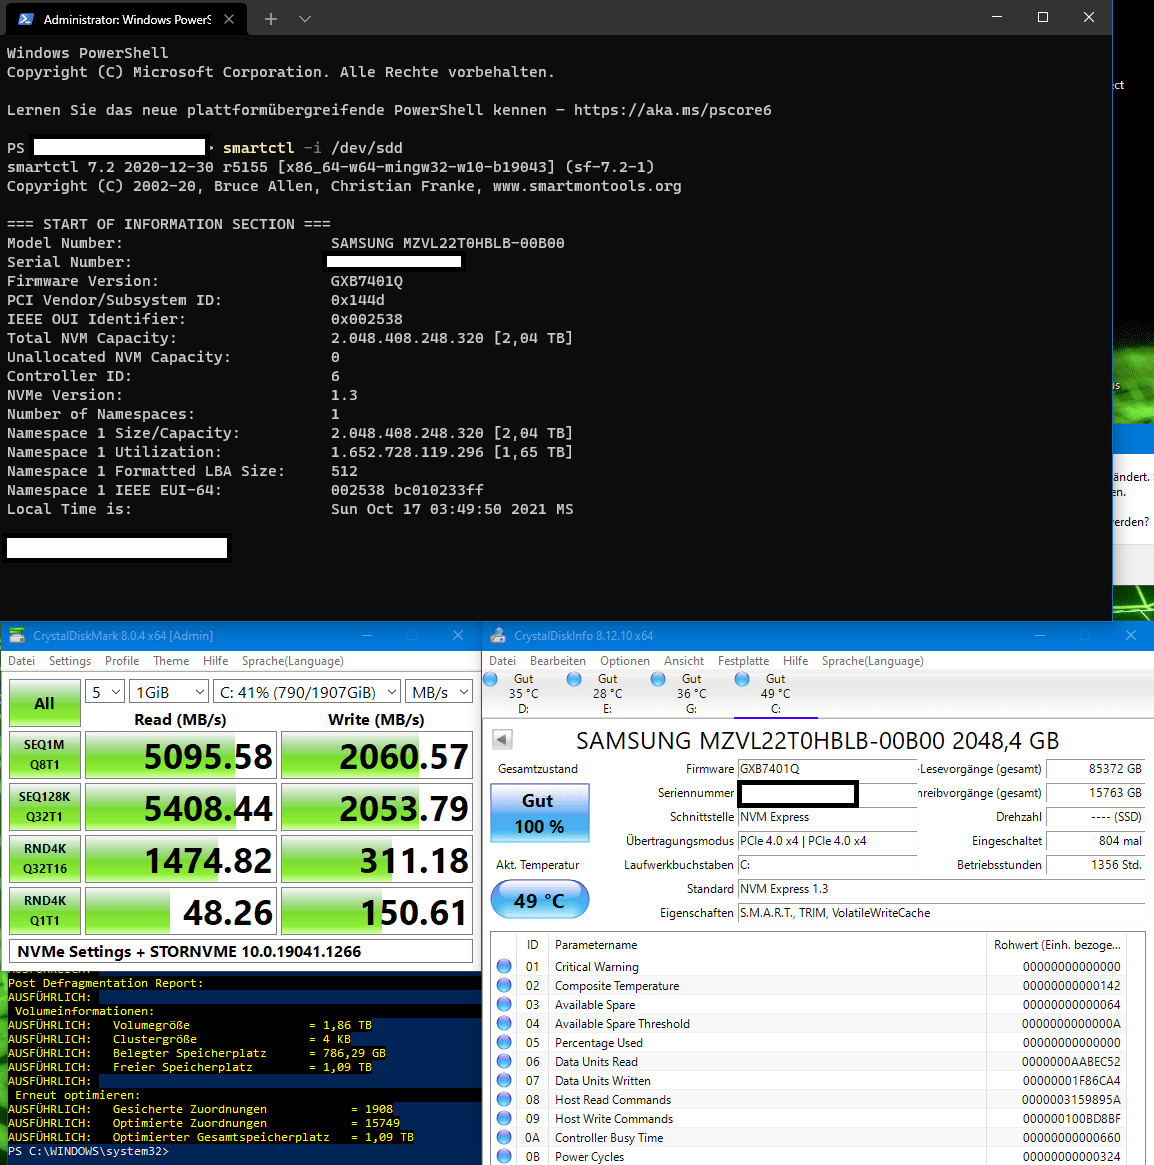This screenshot has width=1154, height=1165.
Task: Click the RND4K Q1T1 read result 48.26
Action: [x=181, y=912]
